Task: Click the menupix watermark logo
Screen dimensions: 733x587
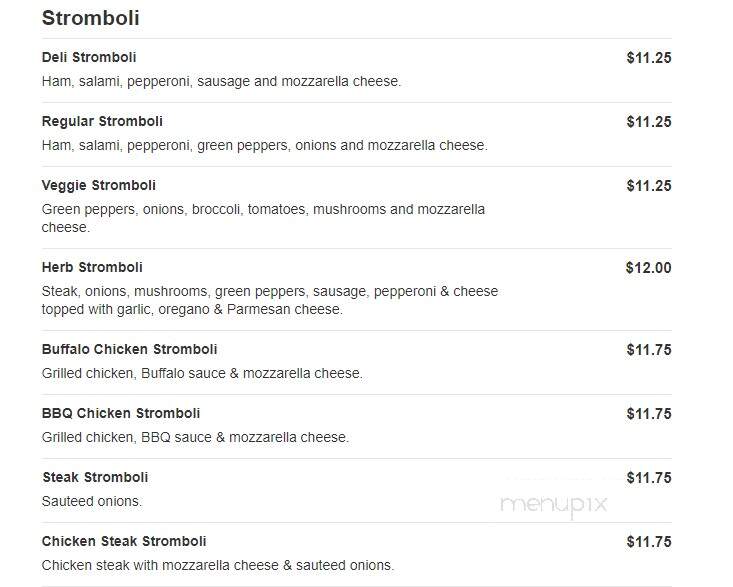Action: click(x=553, y=505)
